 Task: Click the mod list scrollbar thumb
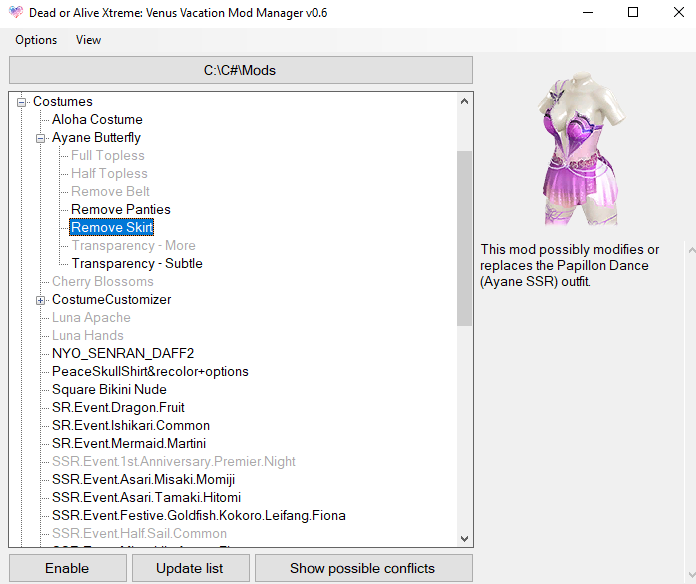(x=464, y=238)
